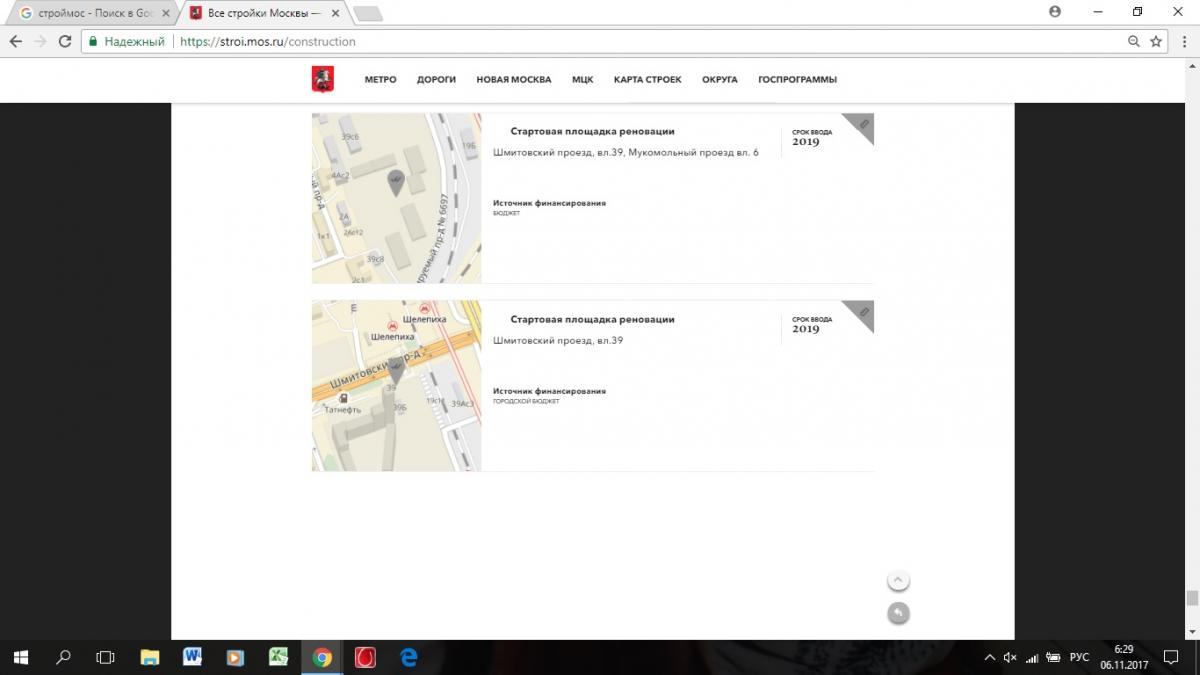This screenshot has width=1200, height=675.
Task: Open the clock and date 6:29 flyout
Action: tap(1124, 657)
